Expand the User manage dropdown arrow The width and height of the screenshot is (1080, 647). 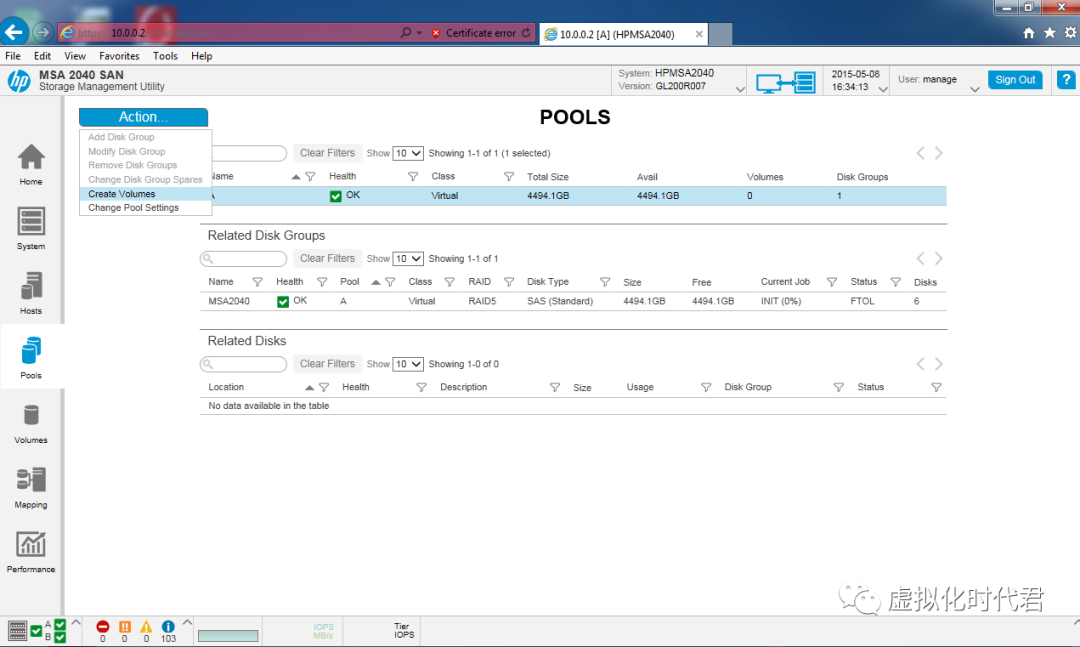974,90
